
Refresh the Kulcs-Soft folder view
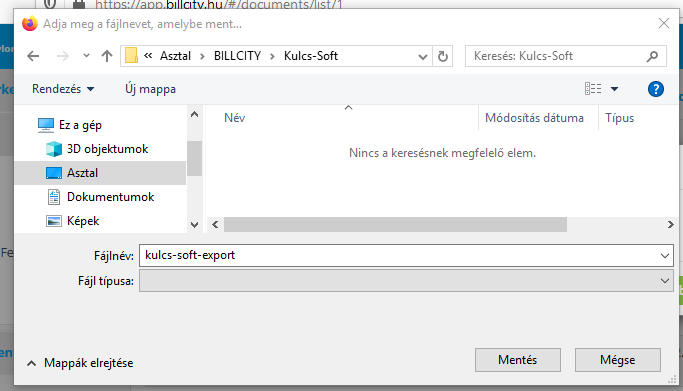pos(443,57)
